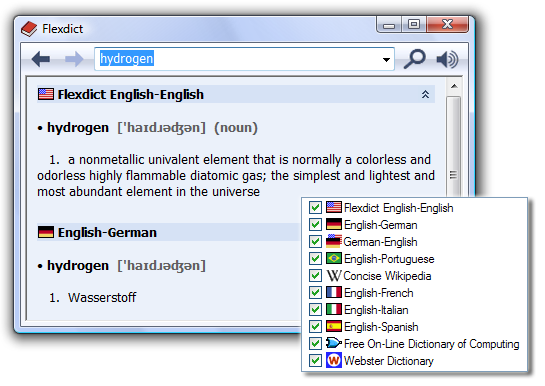Click the German-English combined flag icon

(x=334, y=241)
